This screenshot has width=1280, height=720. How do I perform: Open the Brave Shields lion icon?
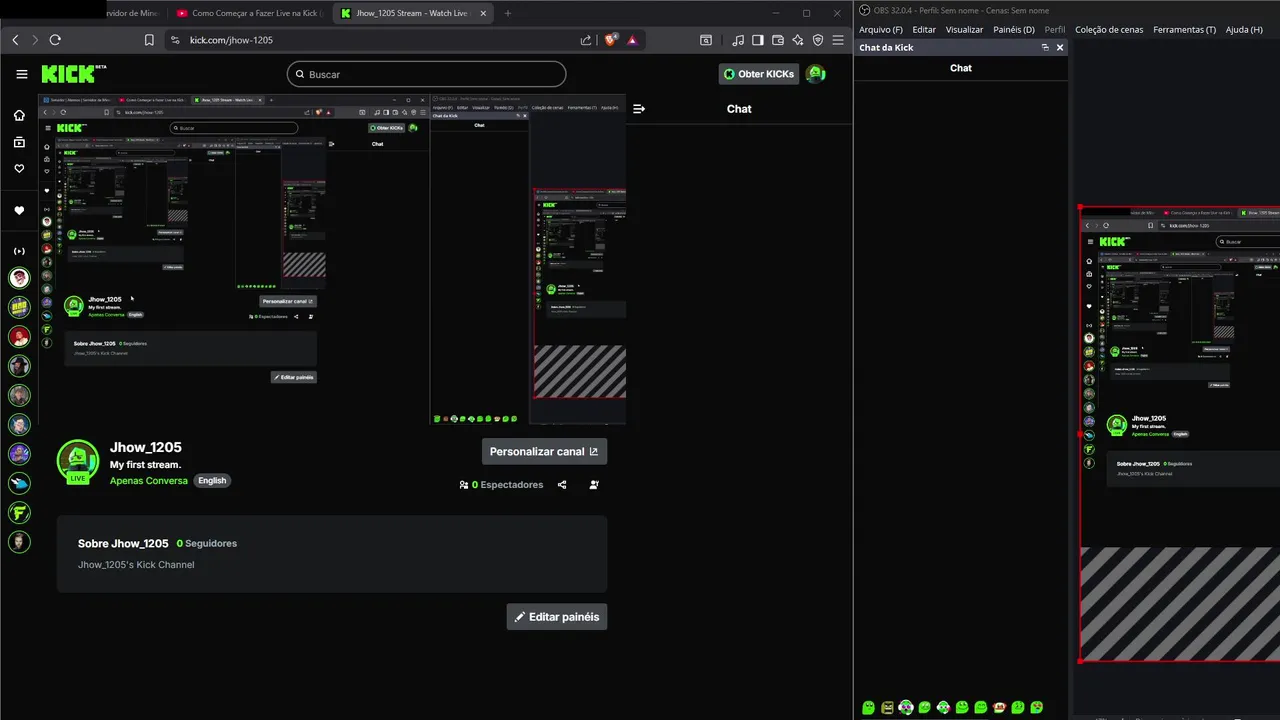pos(611,40)
